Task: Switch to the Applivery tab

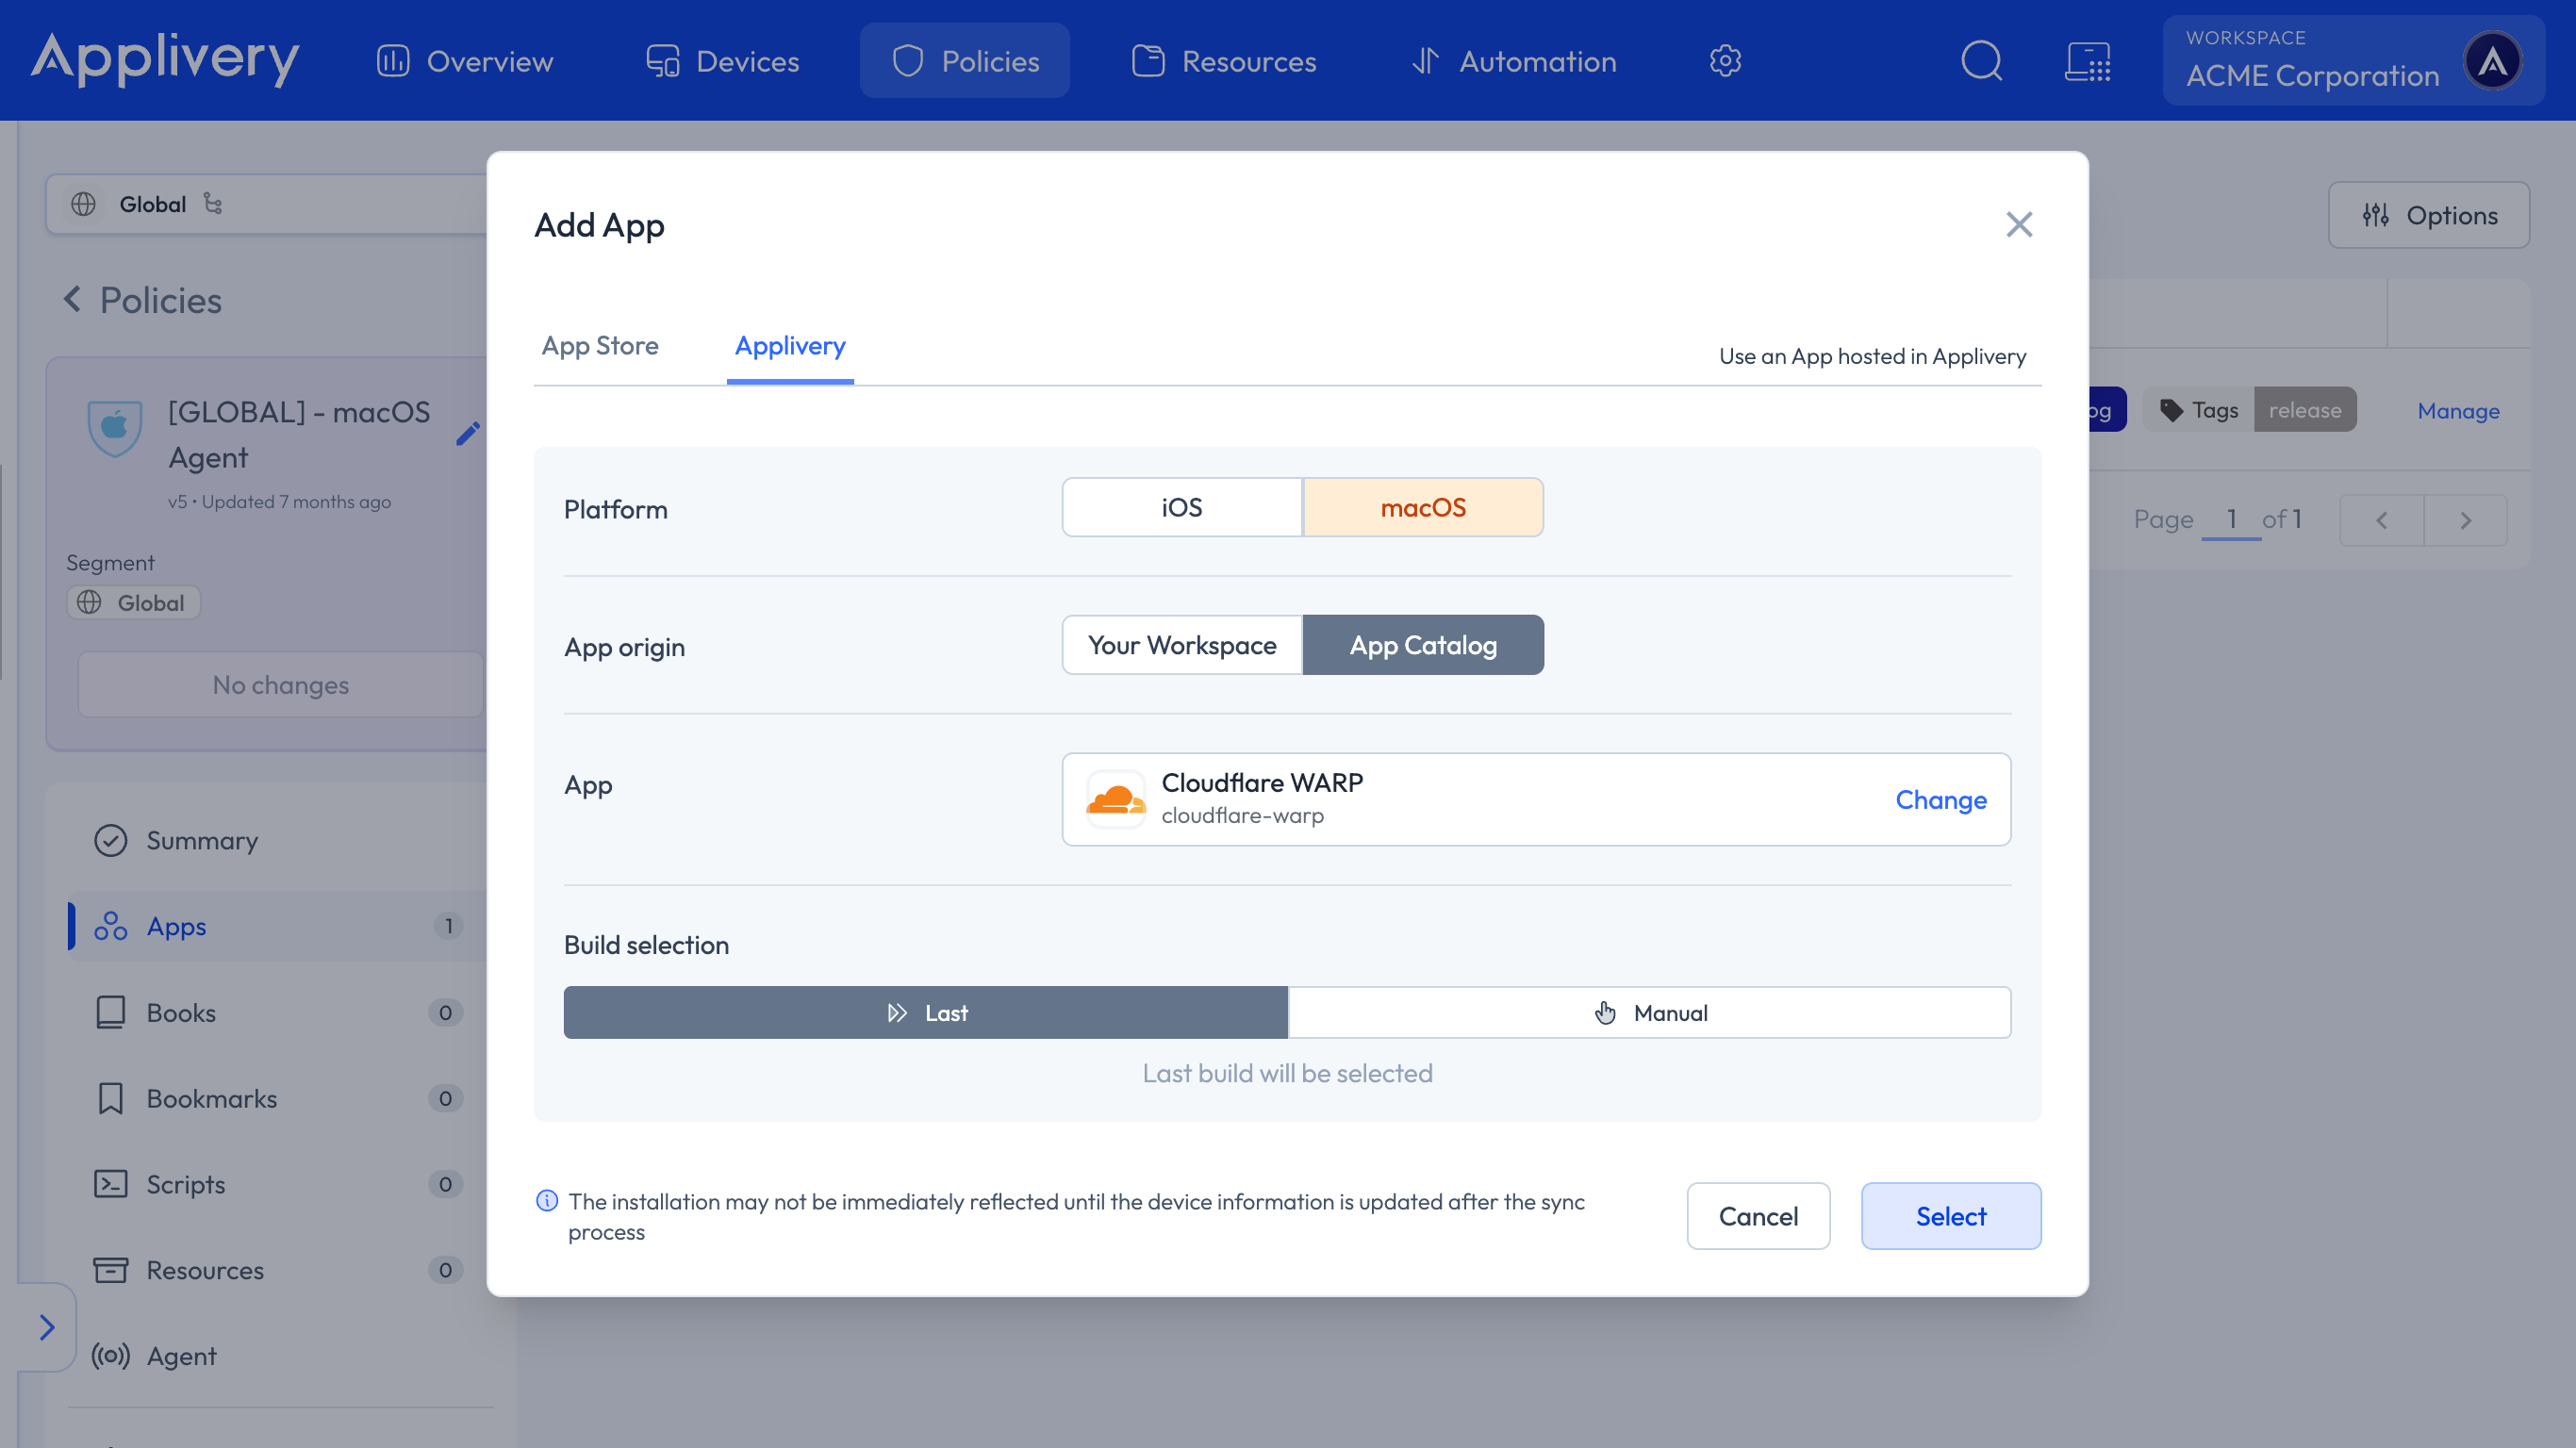Action: point(790,346)
